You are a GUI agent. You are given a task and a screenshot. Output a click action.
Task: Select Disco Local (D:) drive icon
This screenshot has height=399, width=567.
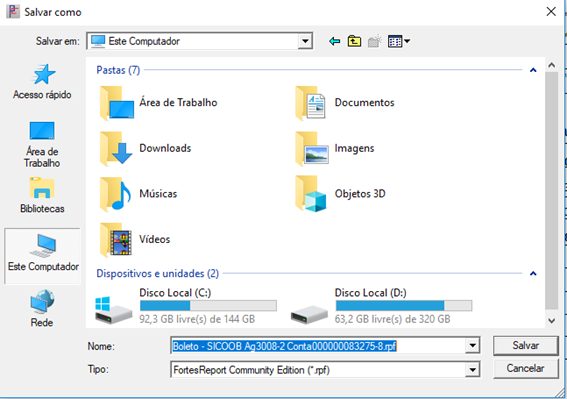pos(309,314)
